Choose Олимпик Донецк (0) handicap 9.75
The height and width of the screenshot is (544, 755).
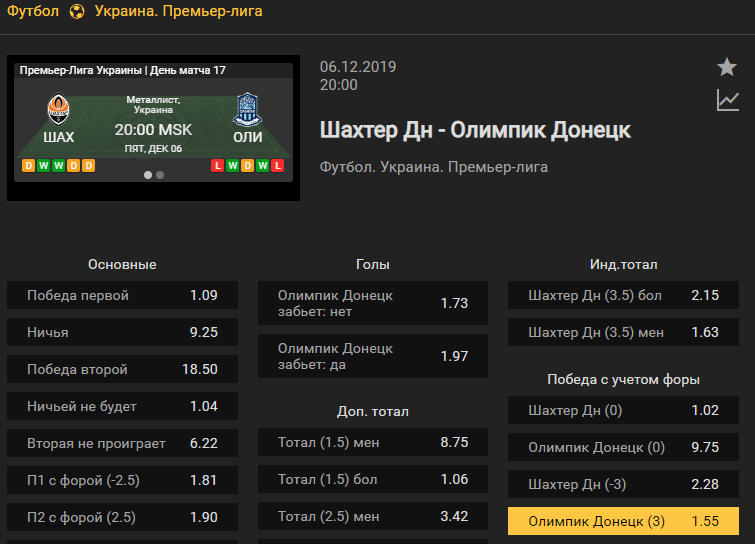click(623, 447)
